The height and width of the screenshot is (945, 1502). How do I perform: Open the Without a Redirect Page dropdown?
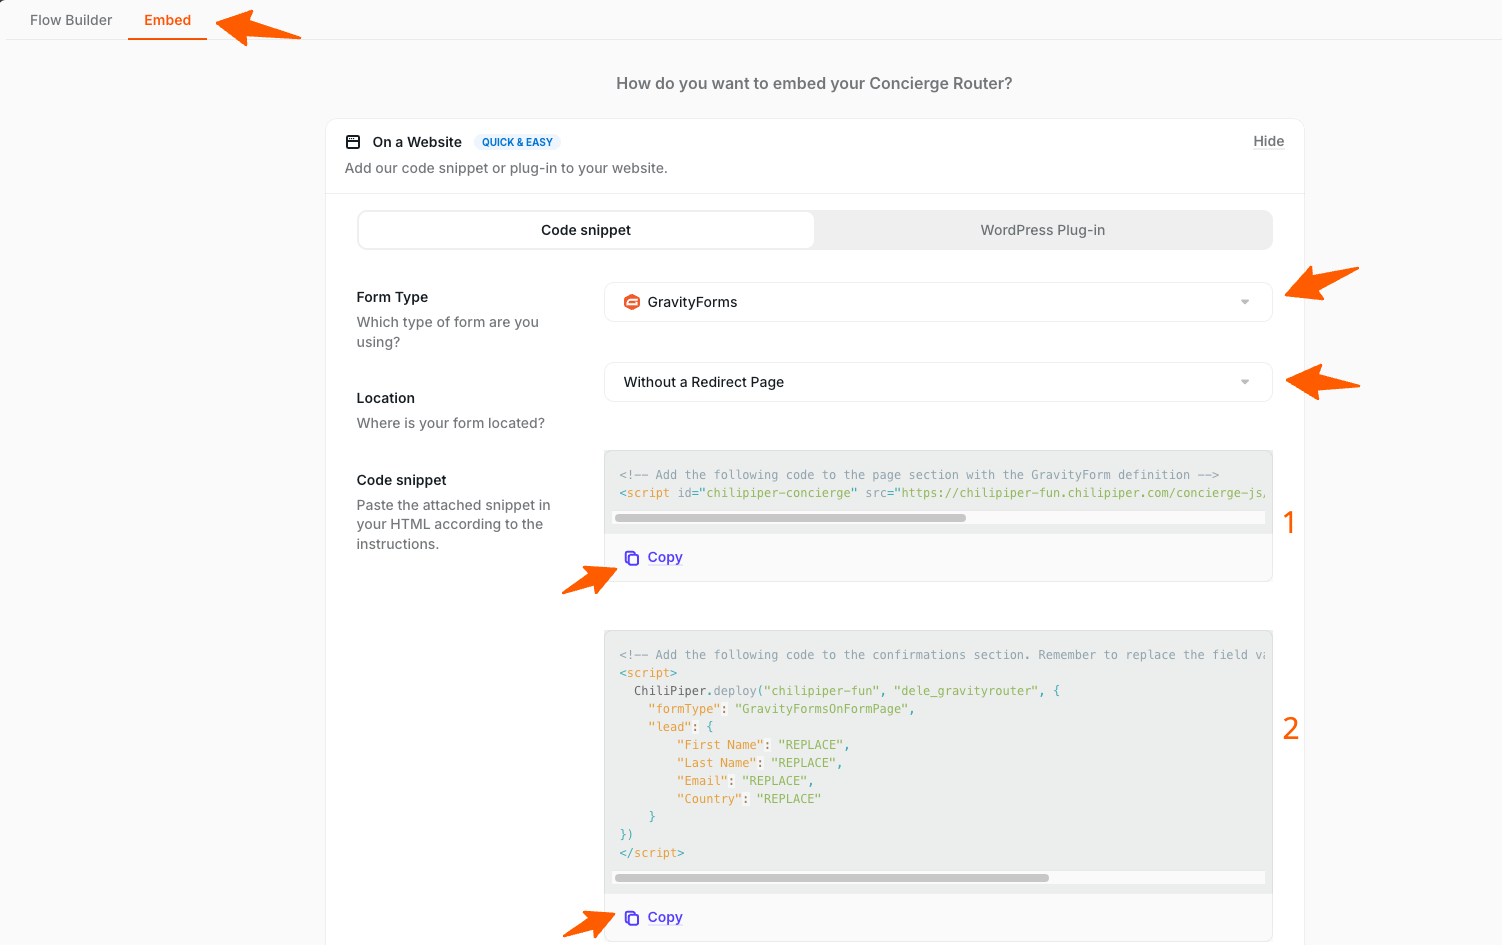(937, 382)
